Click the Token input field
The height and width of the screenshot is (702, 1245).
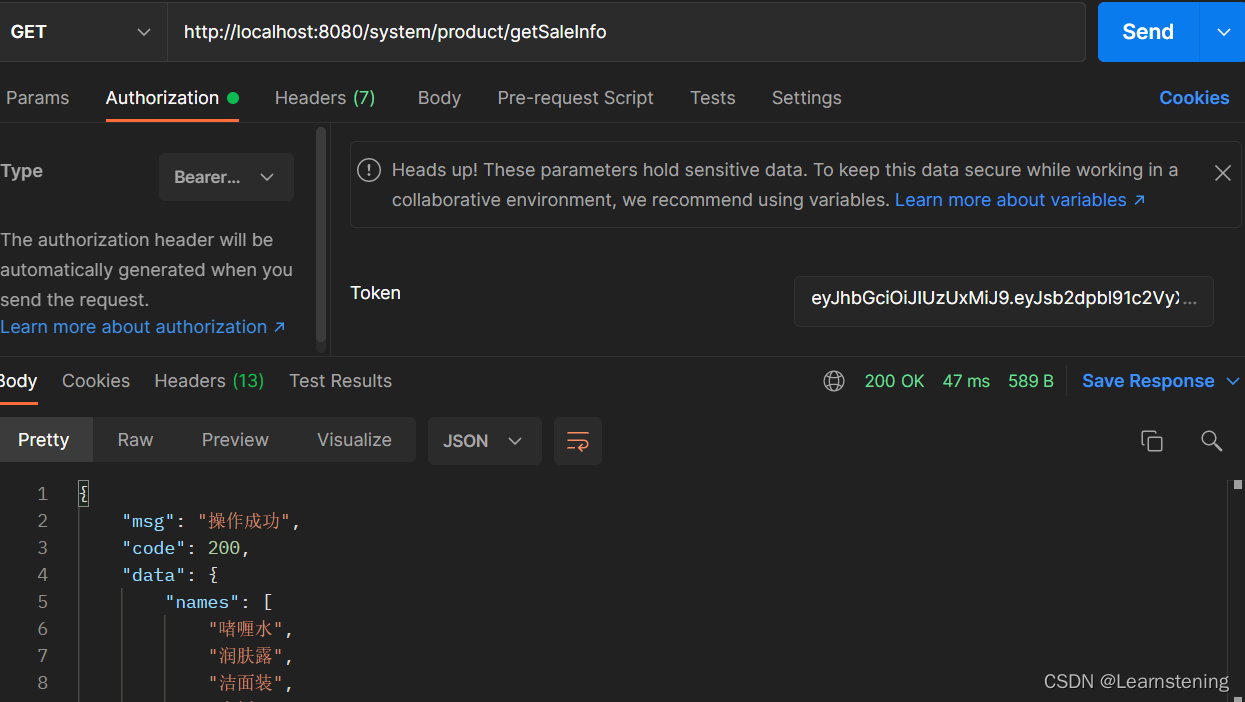[x=1003, y=301]
